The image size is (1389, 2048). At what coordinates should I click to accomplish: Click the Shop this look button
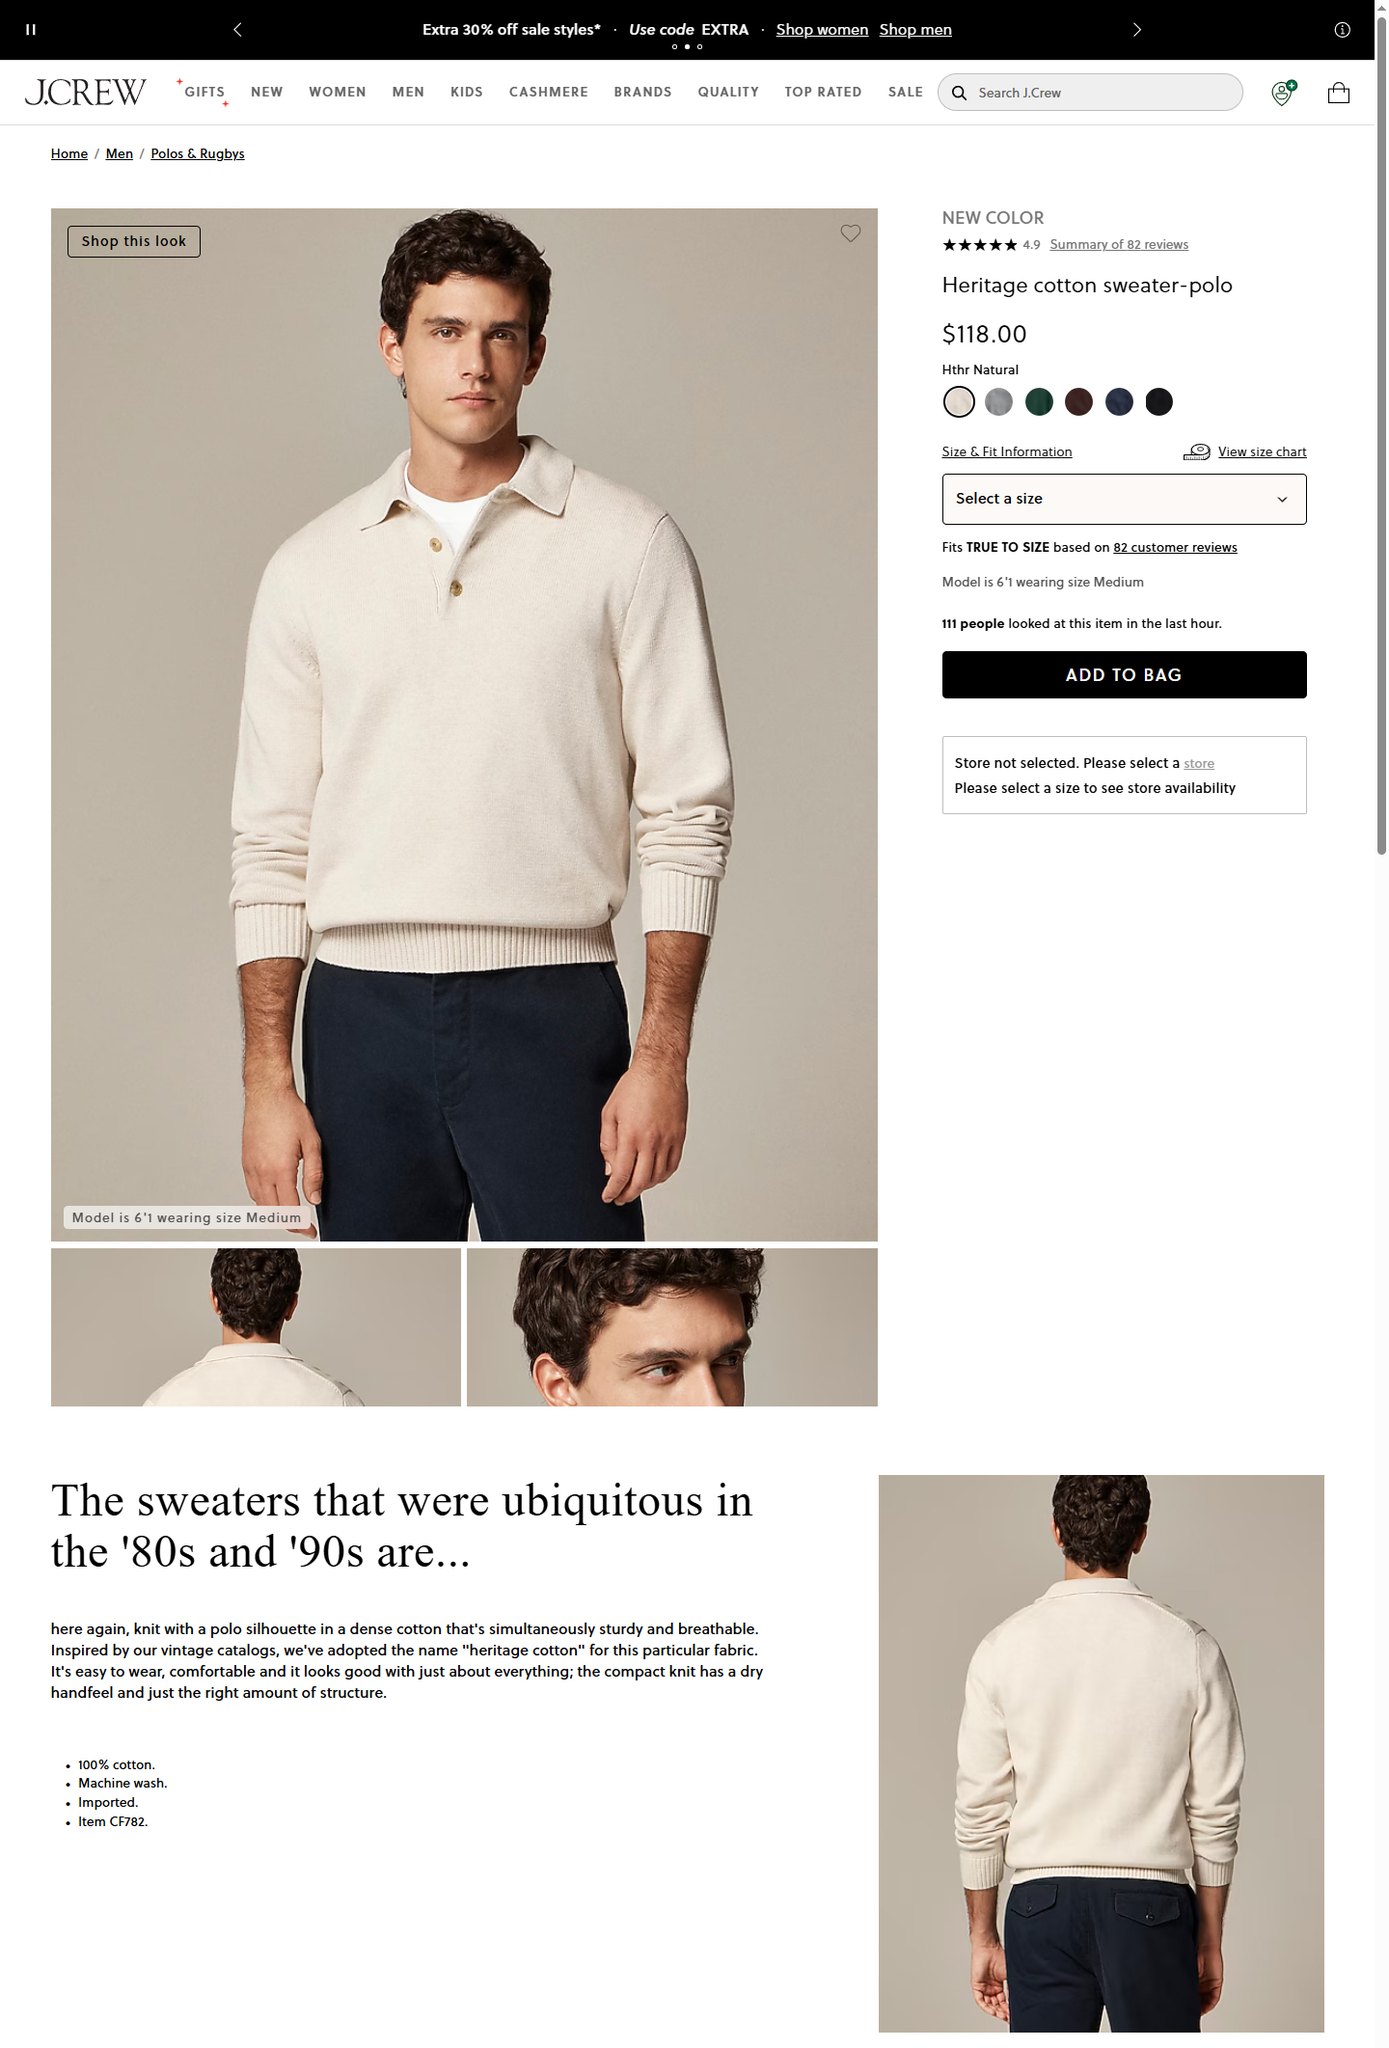(x=134, y=241)
